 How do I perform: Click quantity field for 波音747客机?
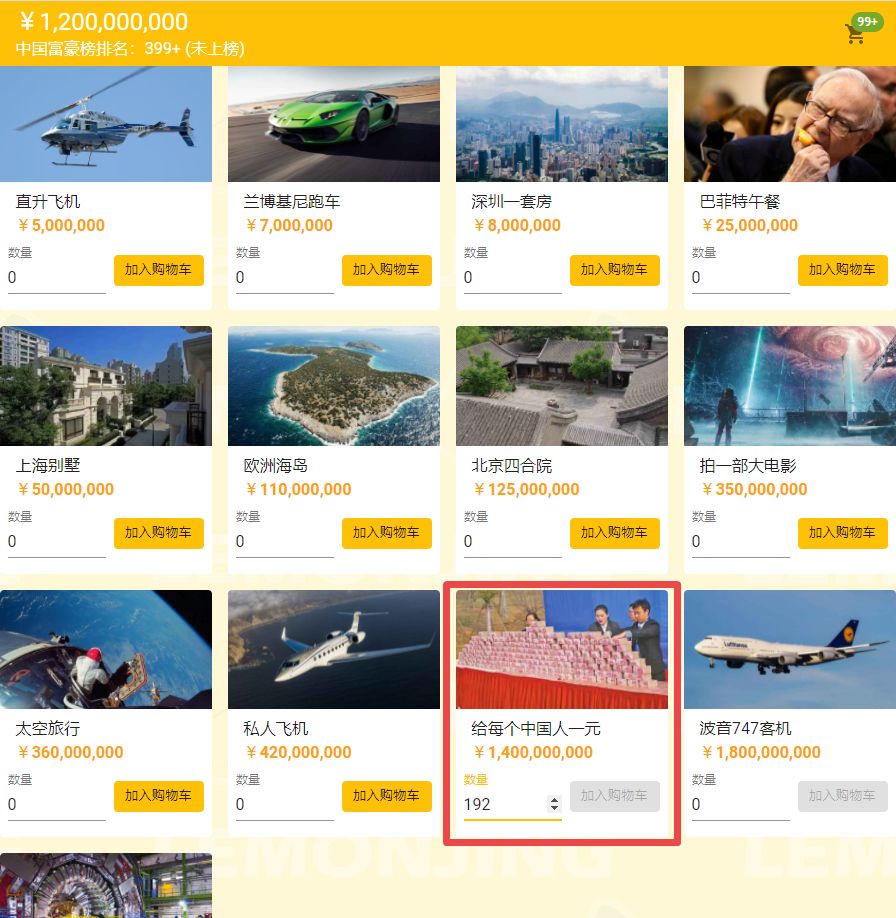click(x=740, y=804)
